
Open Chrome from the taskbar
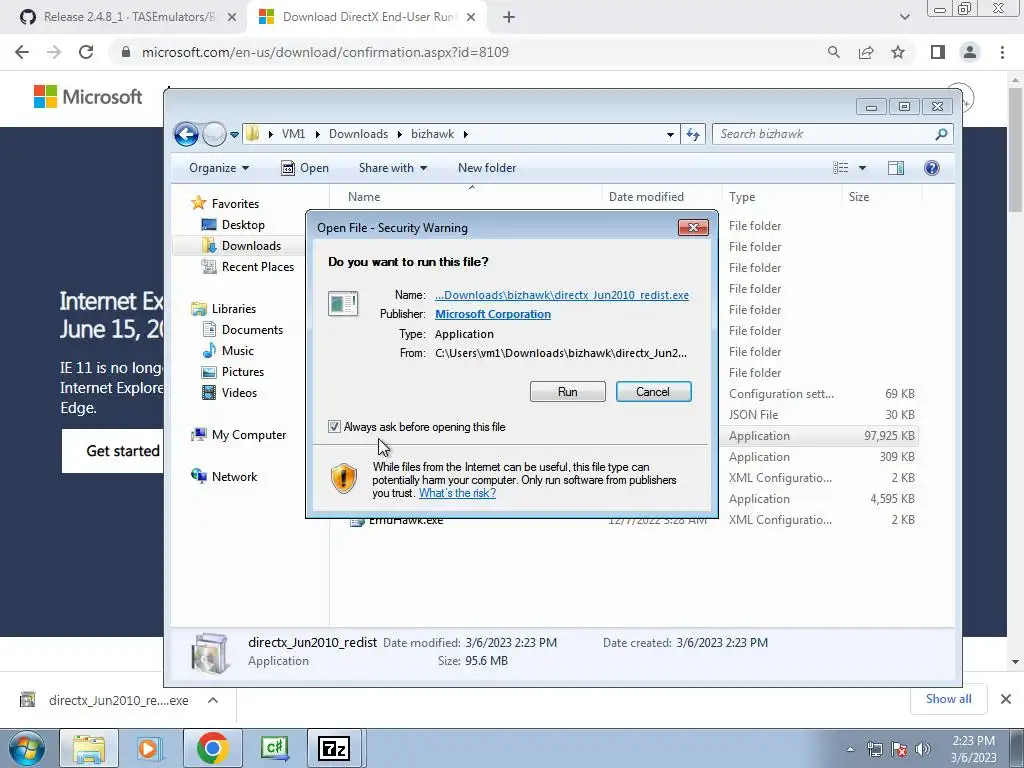[x=212, y=748]
